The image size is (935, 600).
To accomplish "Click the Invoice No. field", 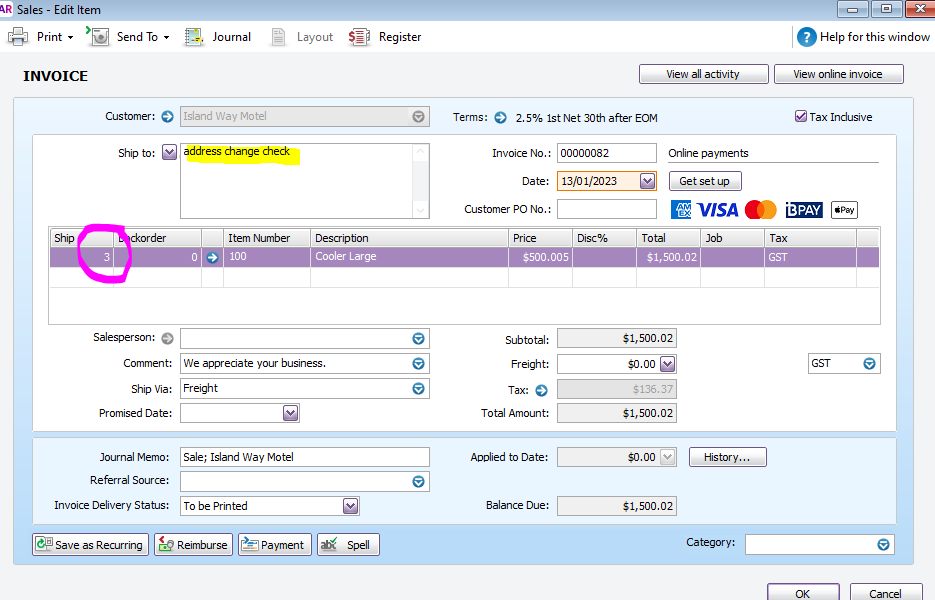I will click(x=606, y=153).
